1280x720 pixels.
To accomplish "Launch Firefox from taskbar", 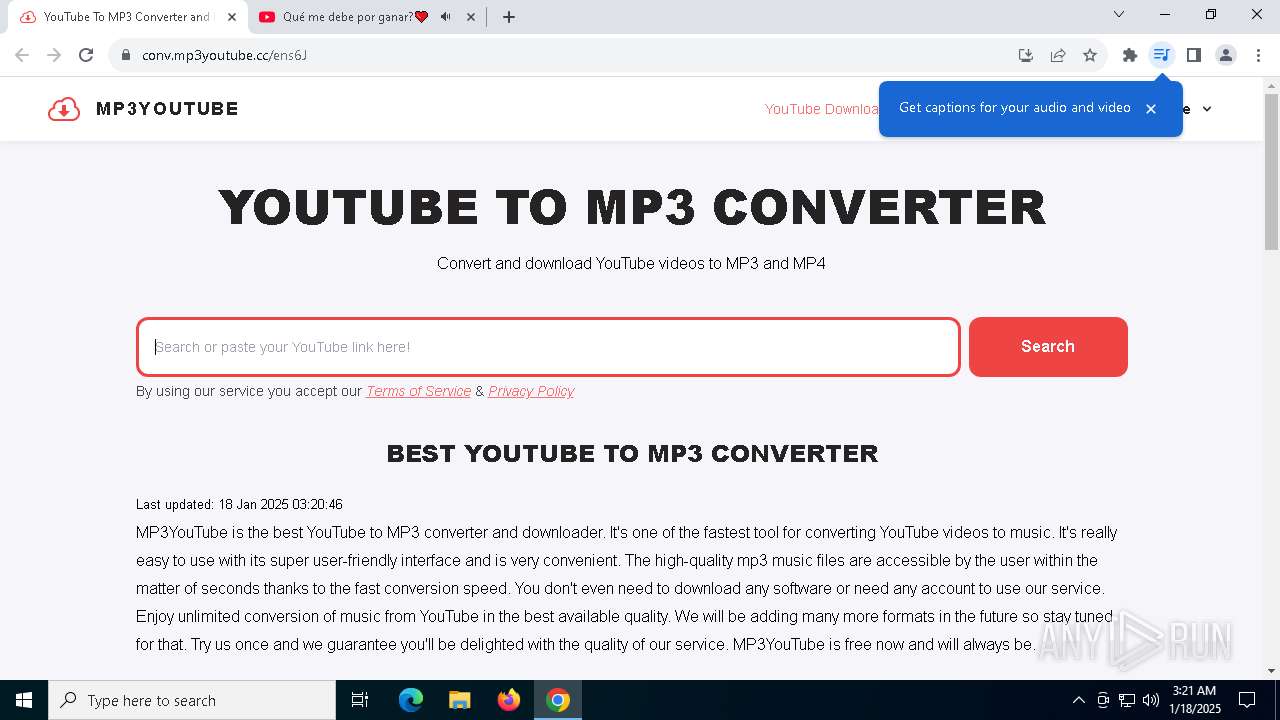I will click(509, 700).
